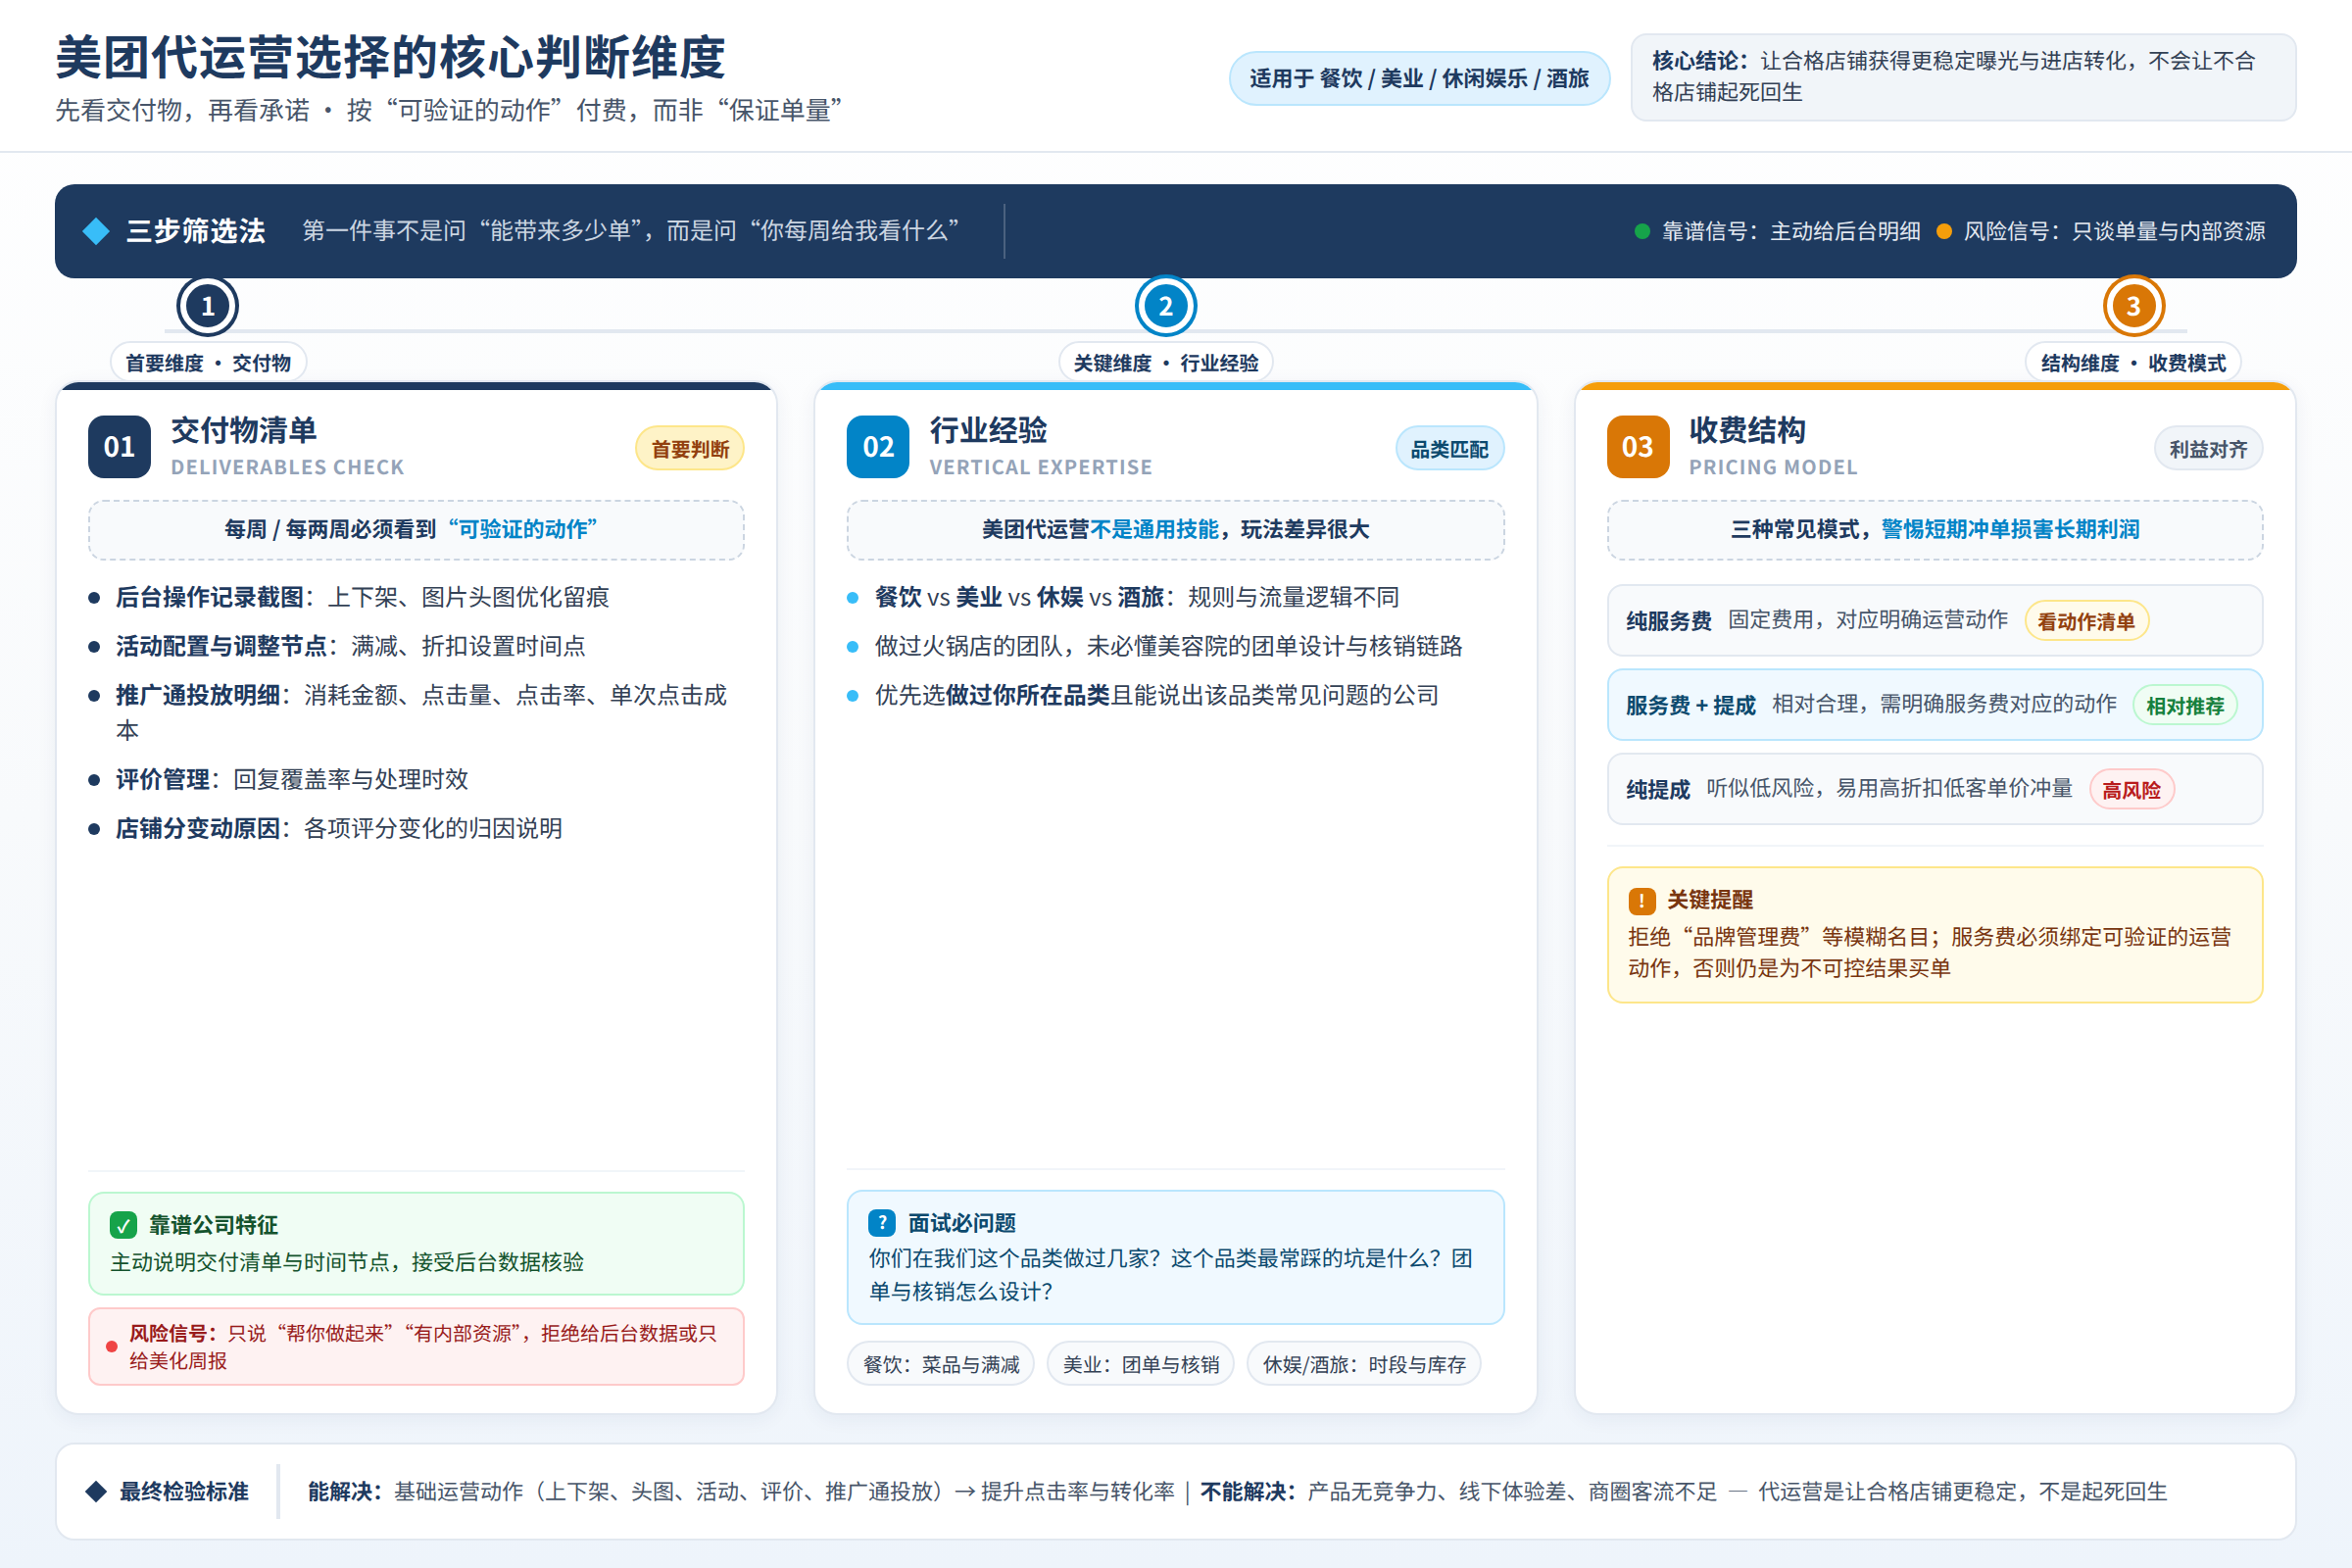Select step circle number 1
Screen dimensions: 2352x1568
[x=207, y=306]
